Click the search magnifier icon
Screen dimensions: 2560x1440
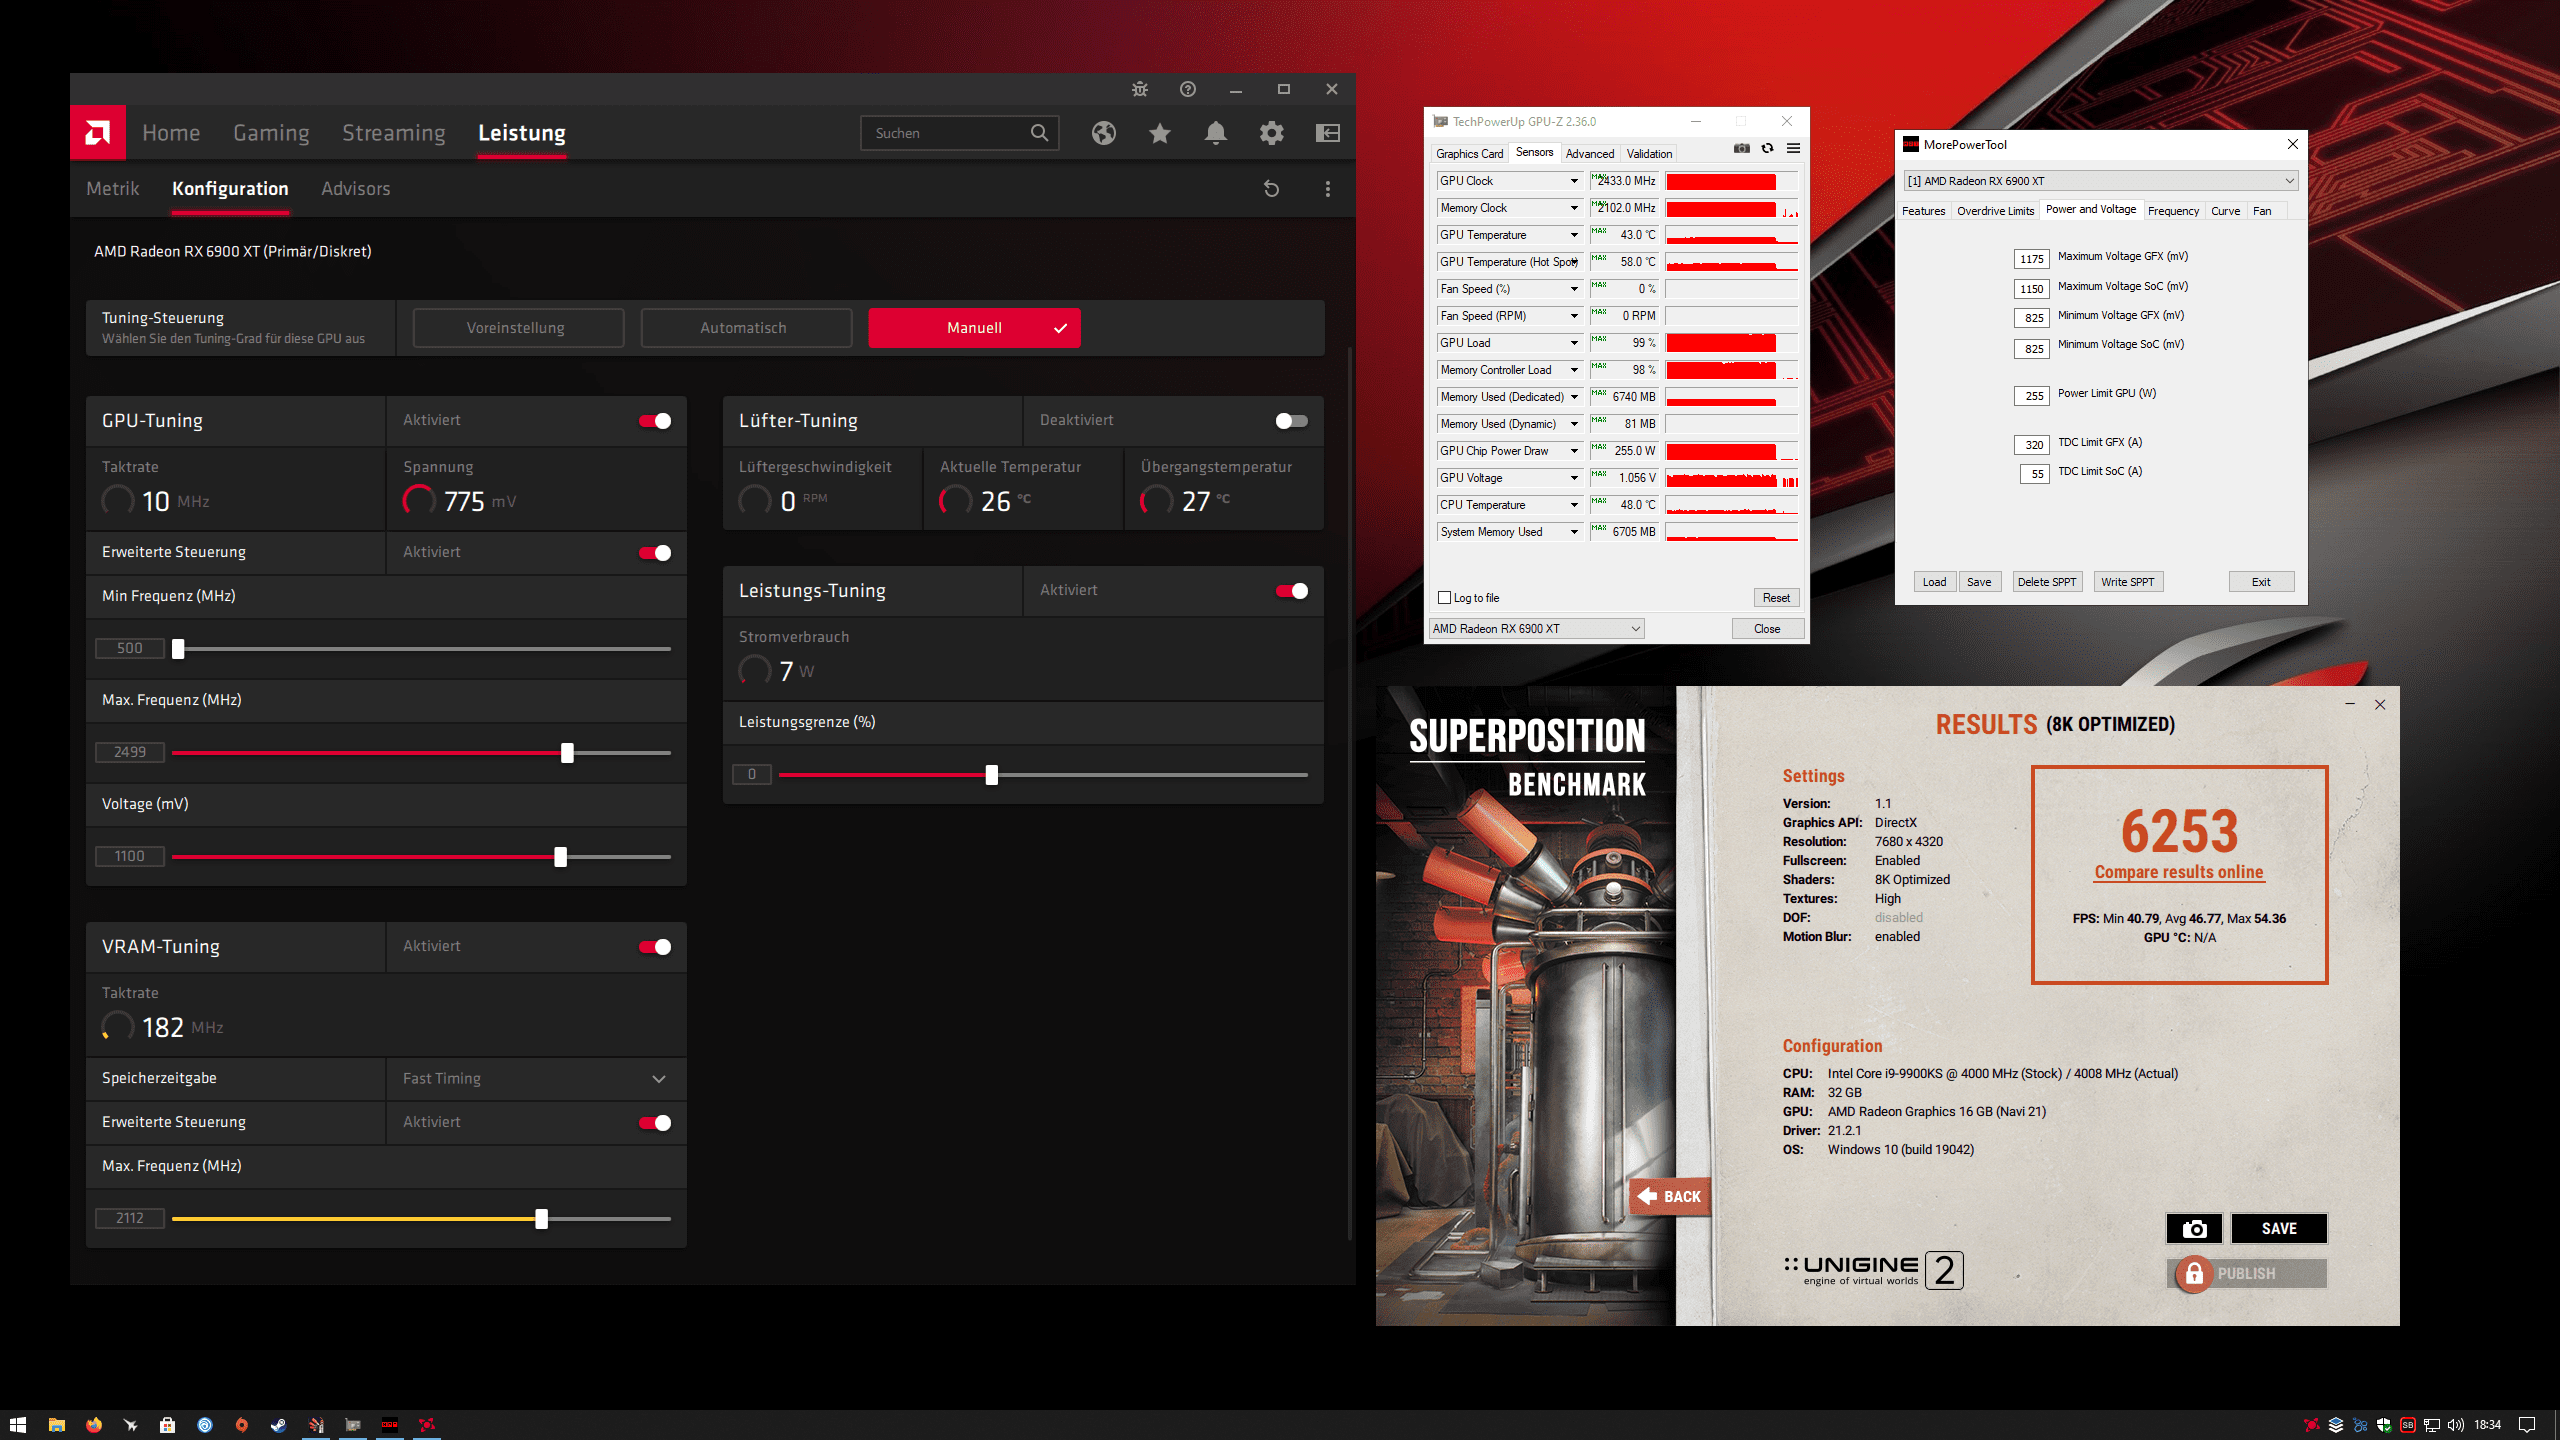pyautogui.click(x=1039, y=132)
